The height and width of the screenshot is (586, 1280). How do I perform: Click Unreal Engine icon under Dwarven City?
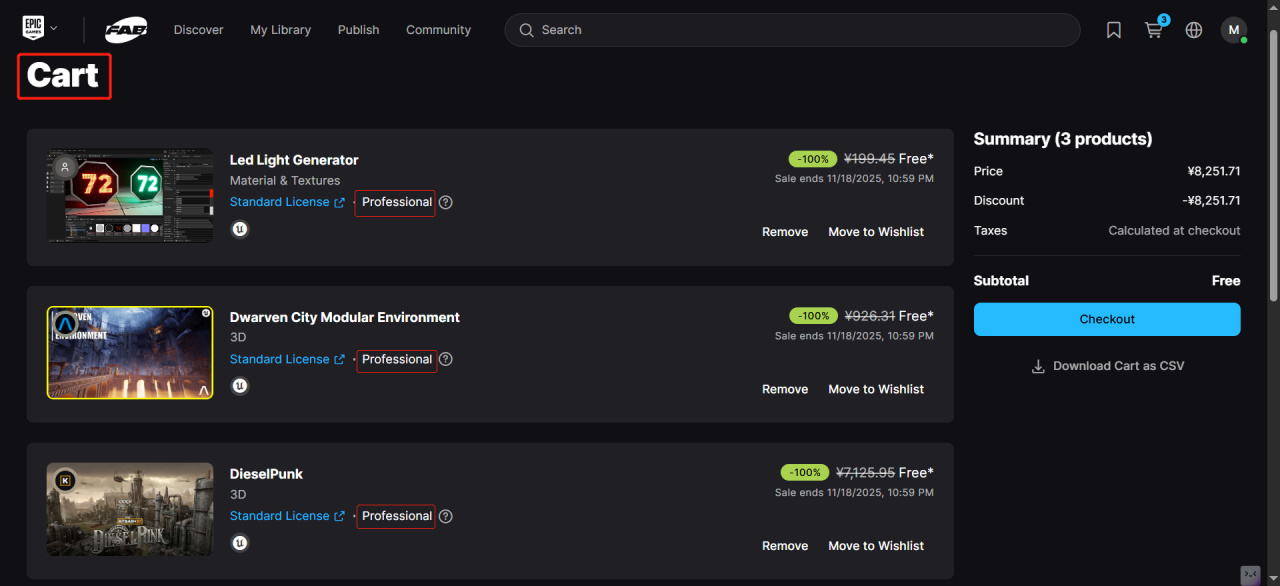(x=240, y=386)
